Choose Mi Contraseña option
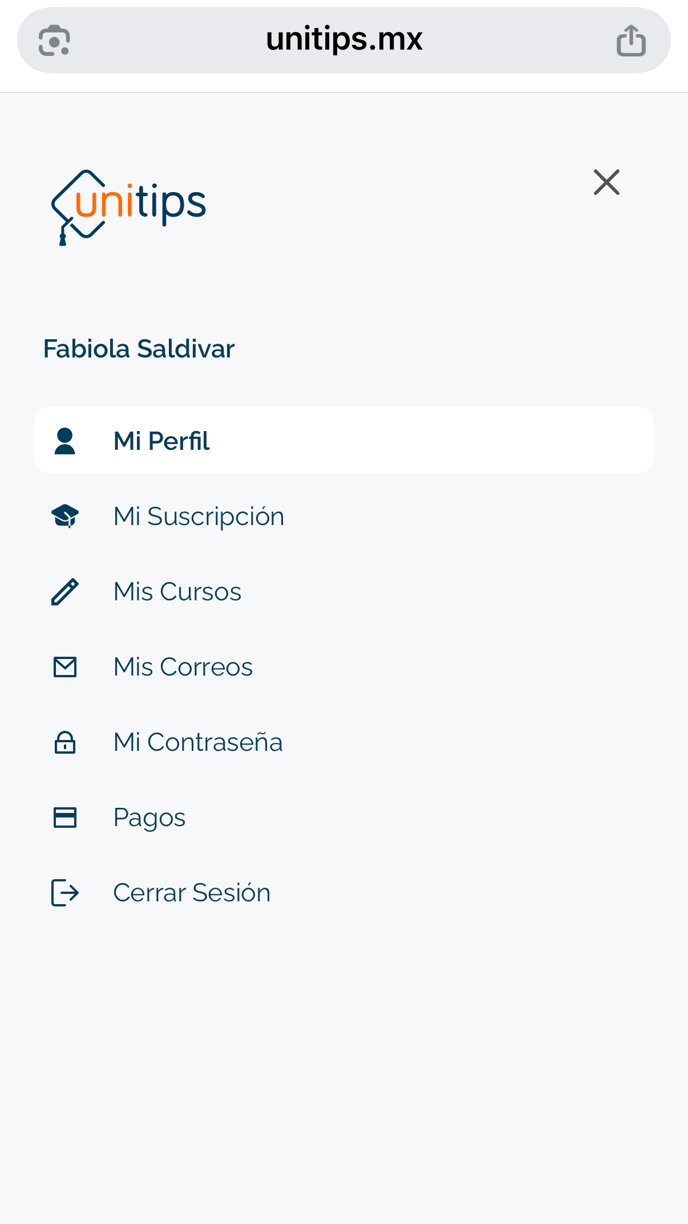 pos(198,742)
